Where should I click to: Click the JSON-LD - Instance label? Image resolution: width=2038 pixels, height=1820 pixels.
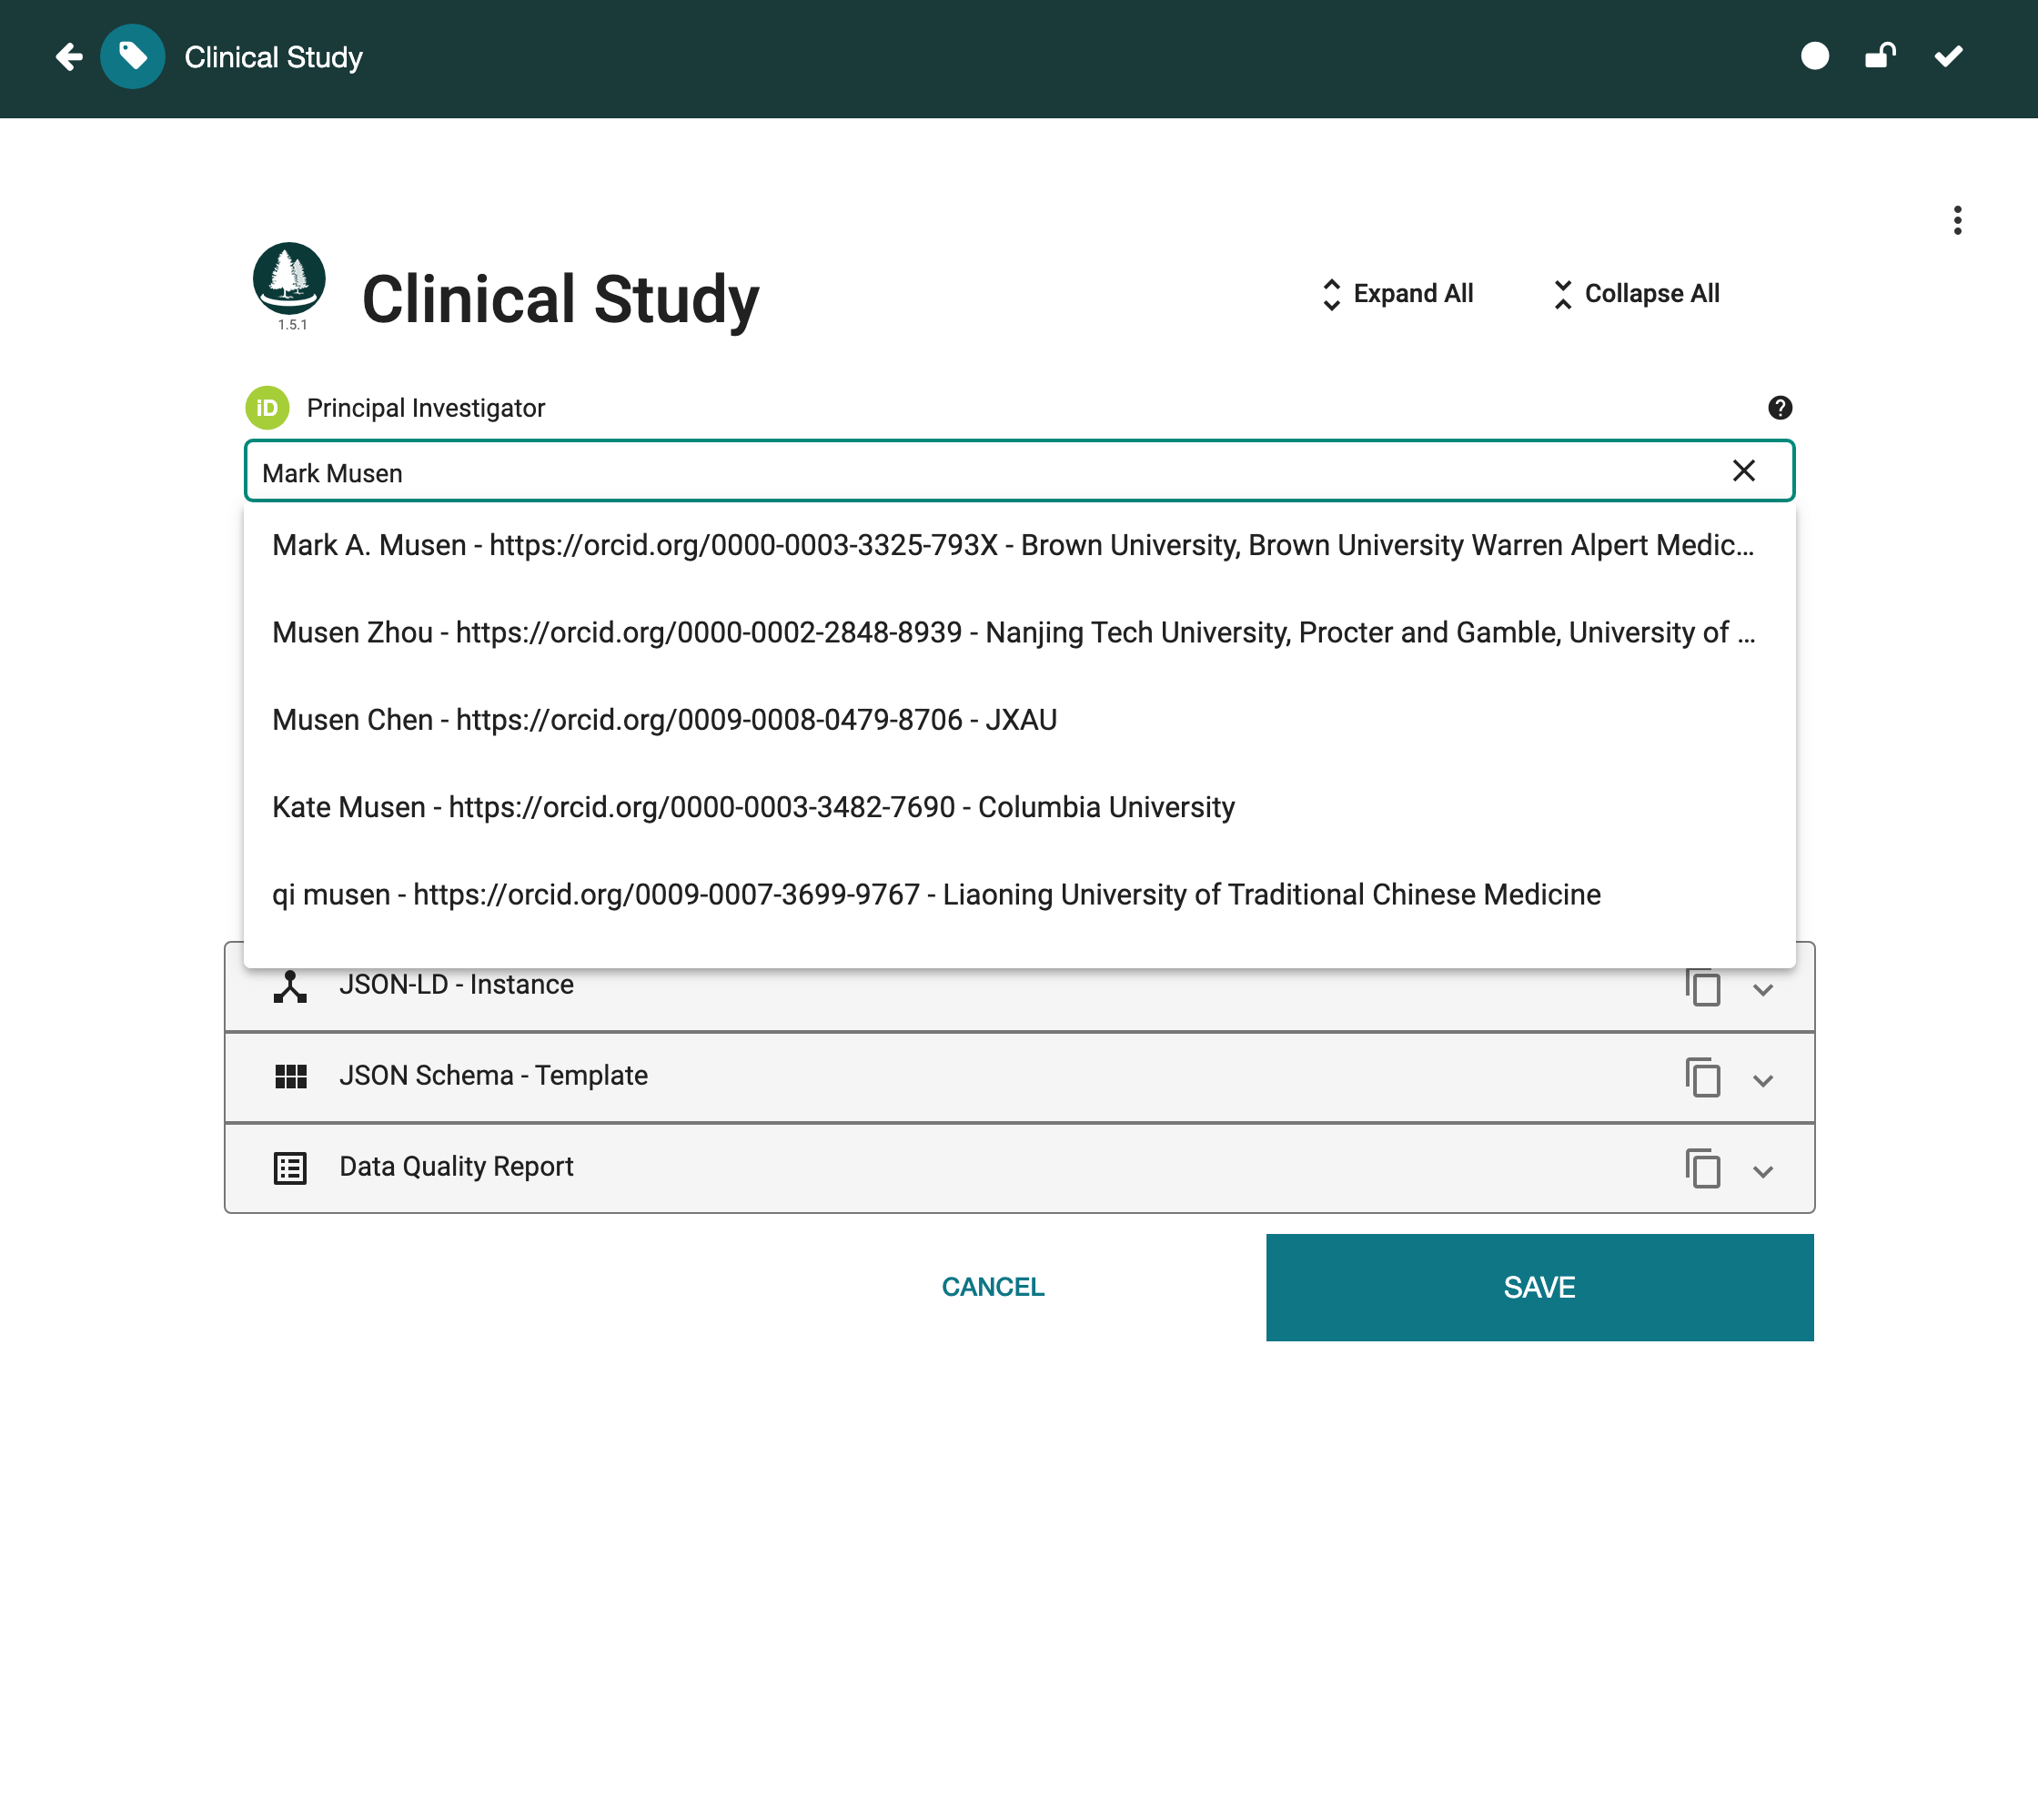tap(456, 985)
